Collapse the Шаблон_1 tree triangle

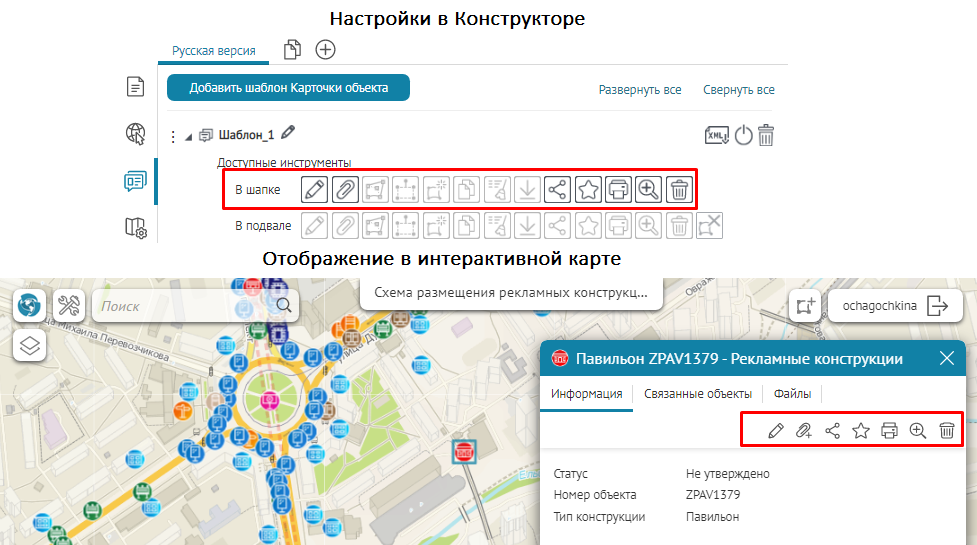[189, 136]
